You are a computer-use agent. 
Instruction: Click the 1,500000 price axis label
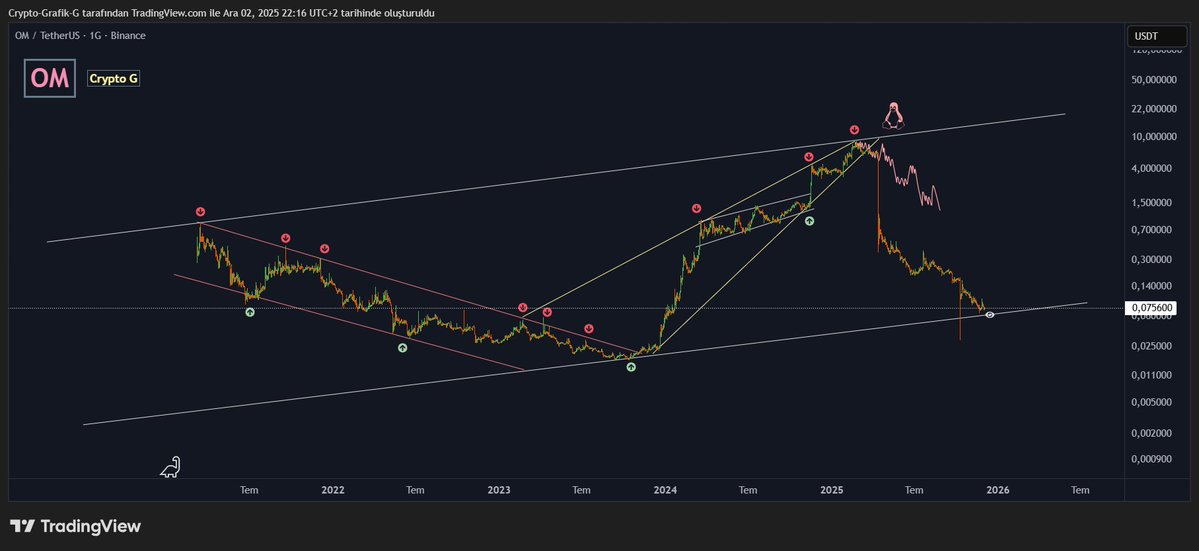pyautogui.click(x=1154, y=203)
